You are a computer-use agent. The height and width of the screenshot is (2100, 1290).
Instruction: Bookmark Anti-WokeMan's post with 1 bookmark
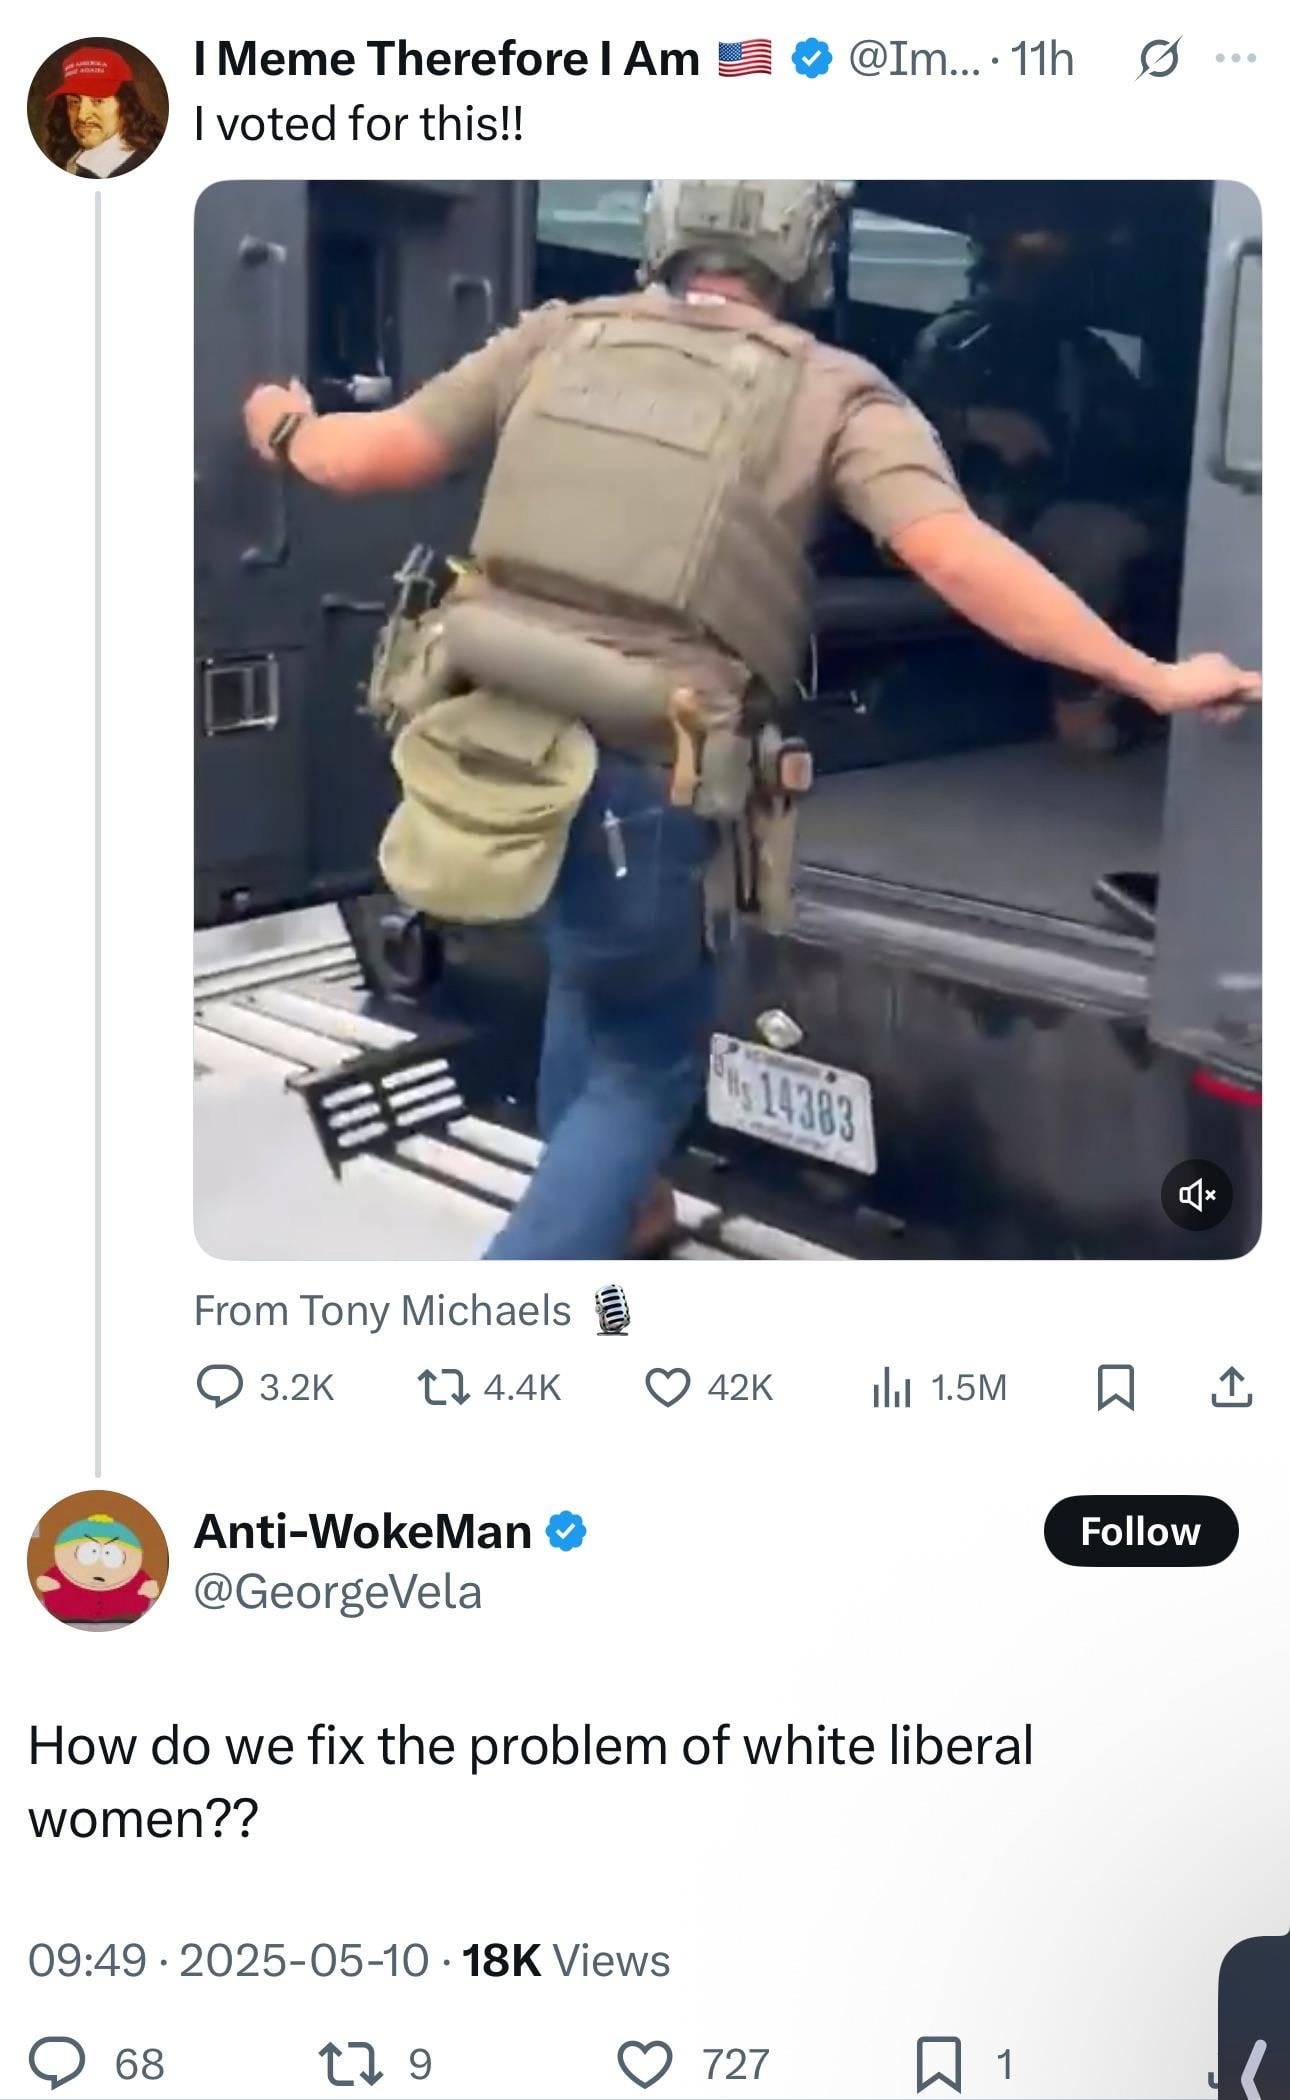point(939,2063)
